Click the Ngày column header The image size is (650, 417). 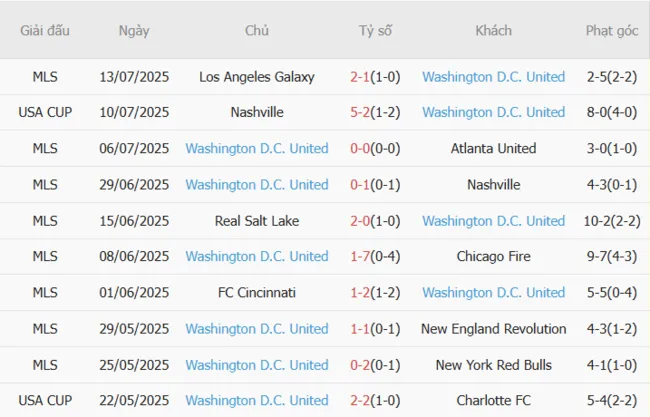point(134,31)
